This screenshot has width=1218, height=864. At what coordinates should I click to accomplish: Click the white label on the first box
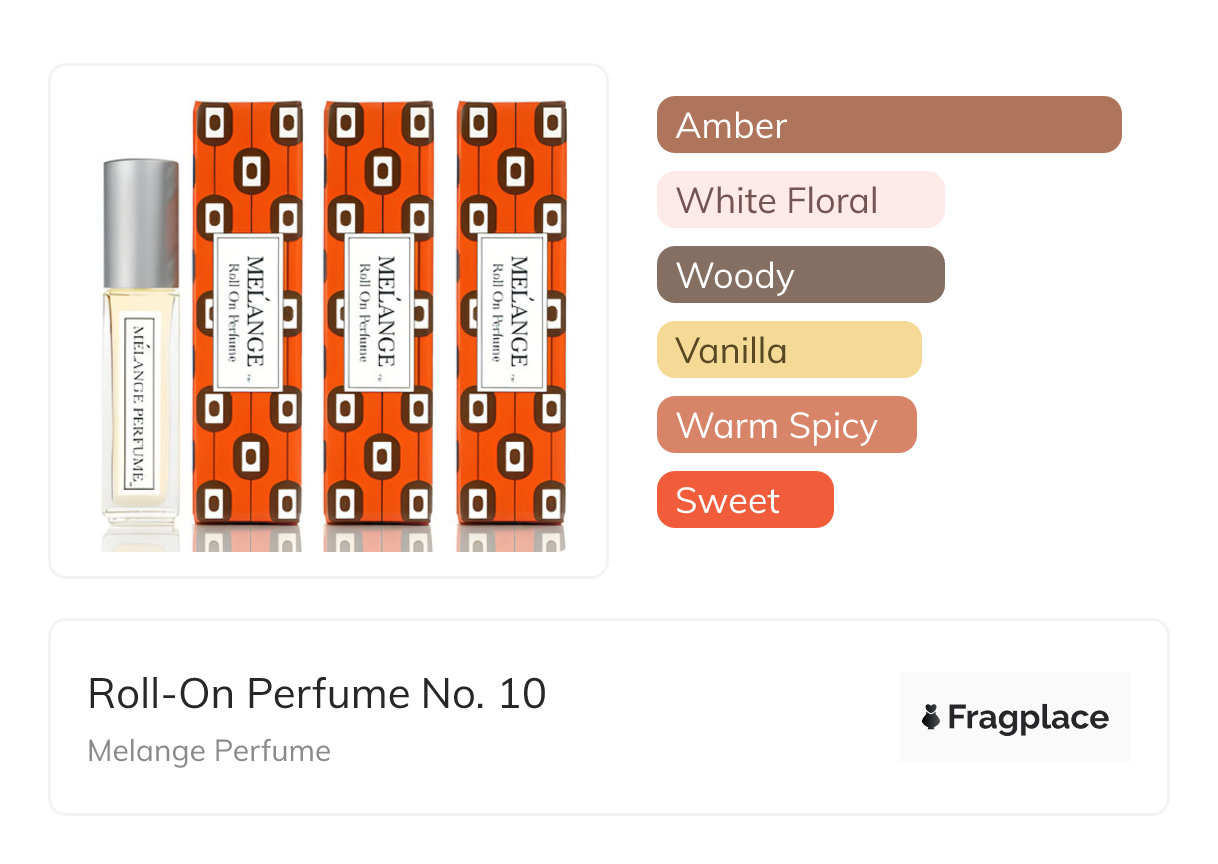click(247, 312)
